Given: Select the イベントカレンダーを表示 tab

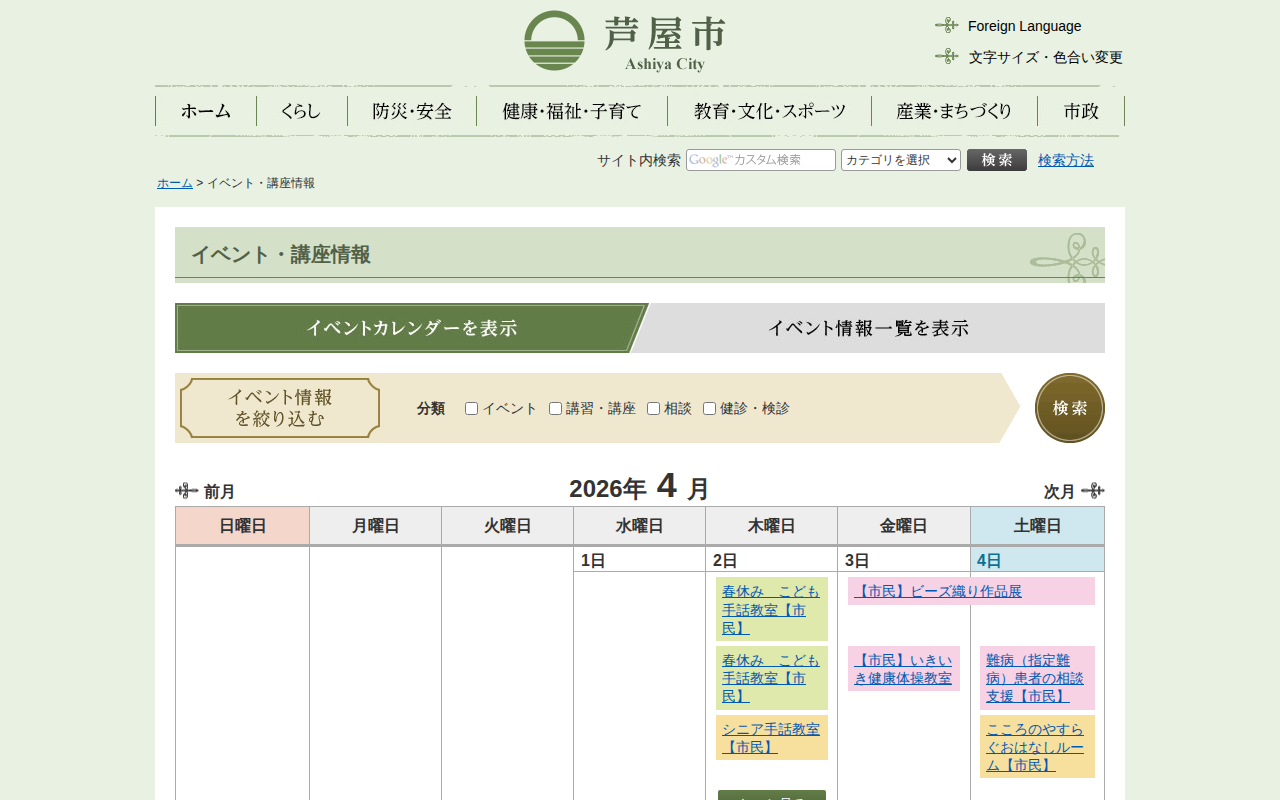Looking at the screenshot, I should 411,328.
